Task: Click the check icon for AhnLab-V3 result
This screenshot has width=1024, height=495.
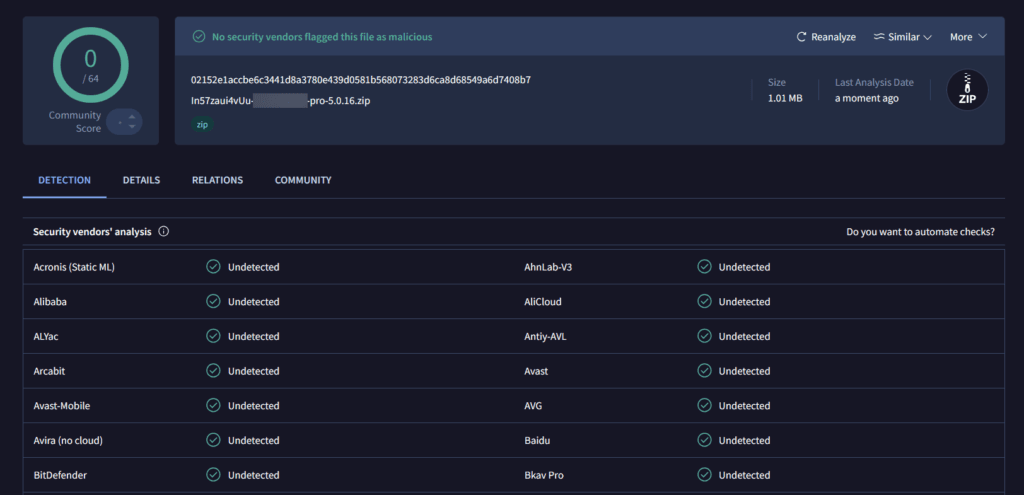Action: [704, 267]
